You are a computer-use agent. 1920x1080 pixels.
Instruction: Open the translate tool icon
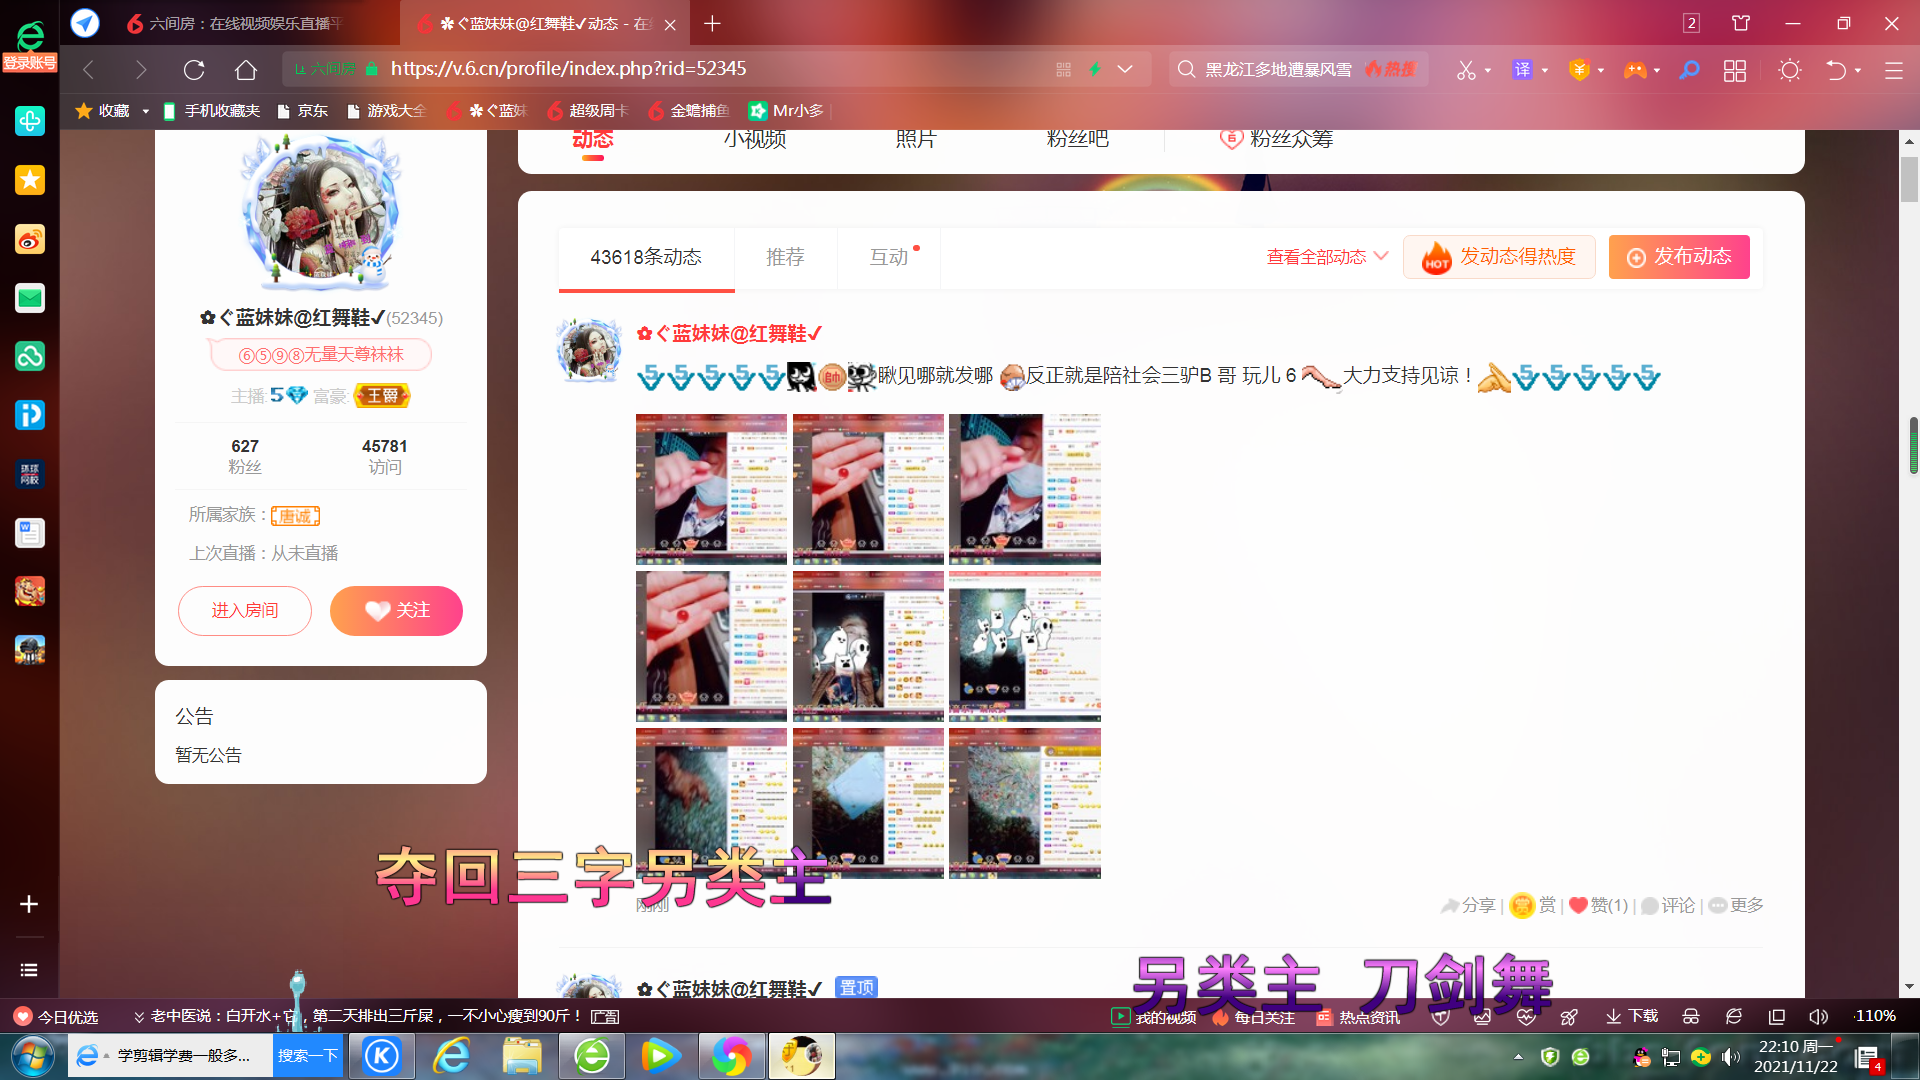(x=1522, y=69)
